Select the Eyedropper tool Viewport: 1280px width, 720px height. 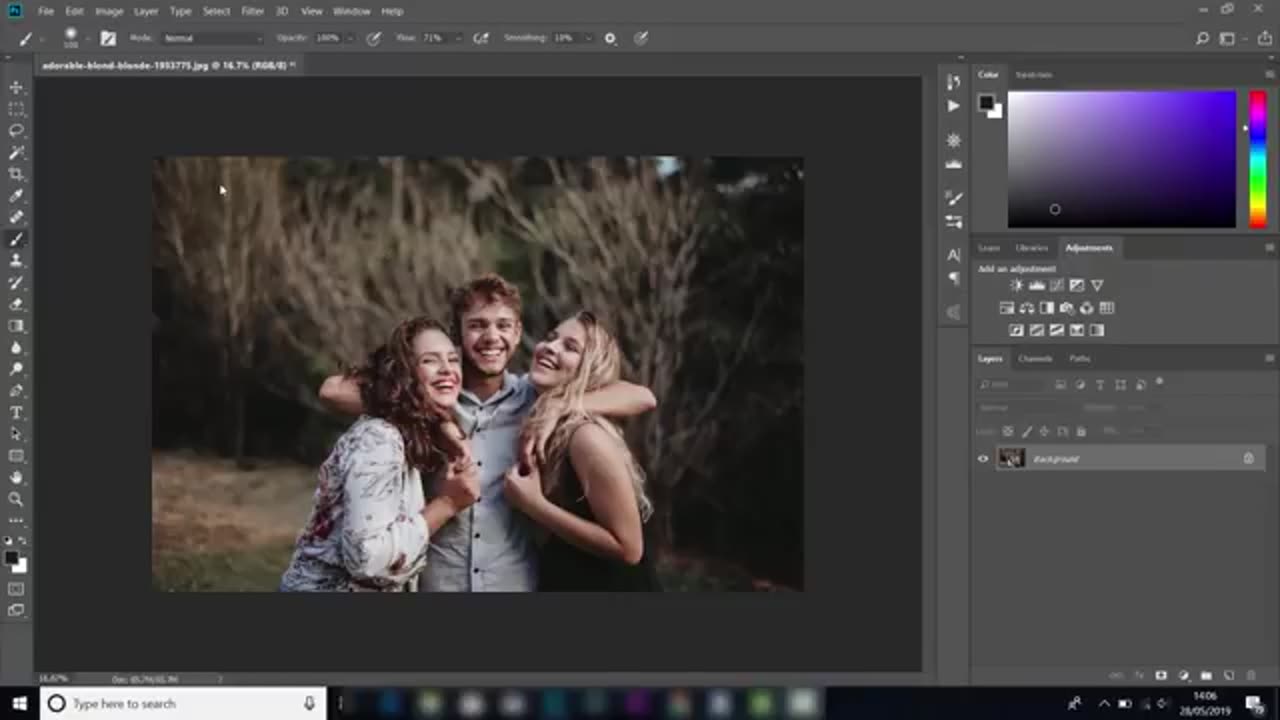[16, 196]
